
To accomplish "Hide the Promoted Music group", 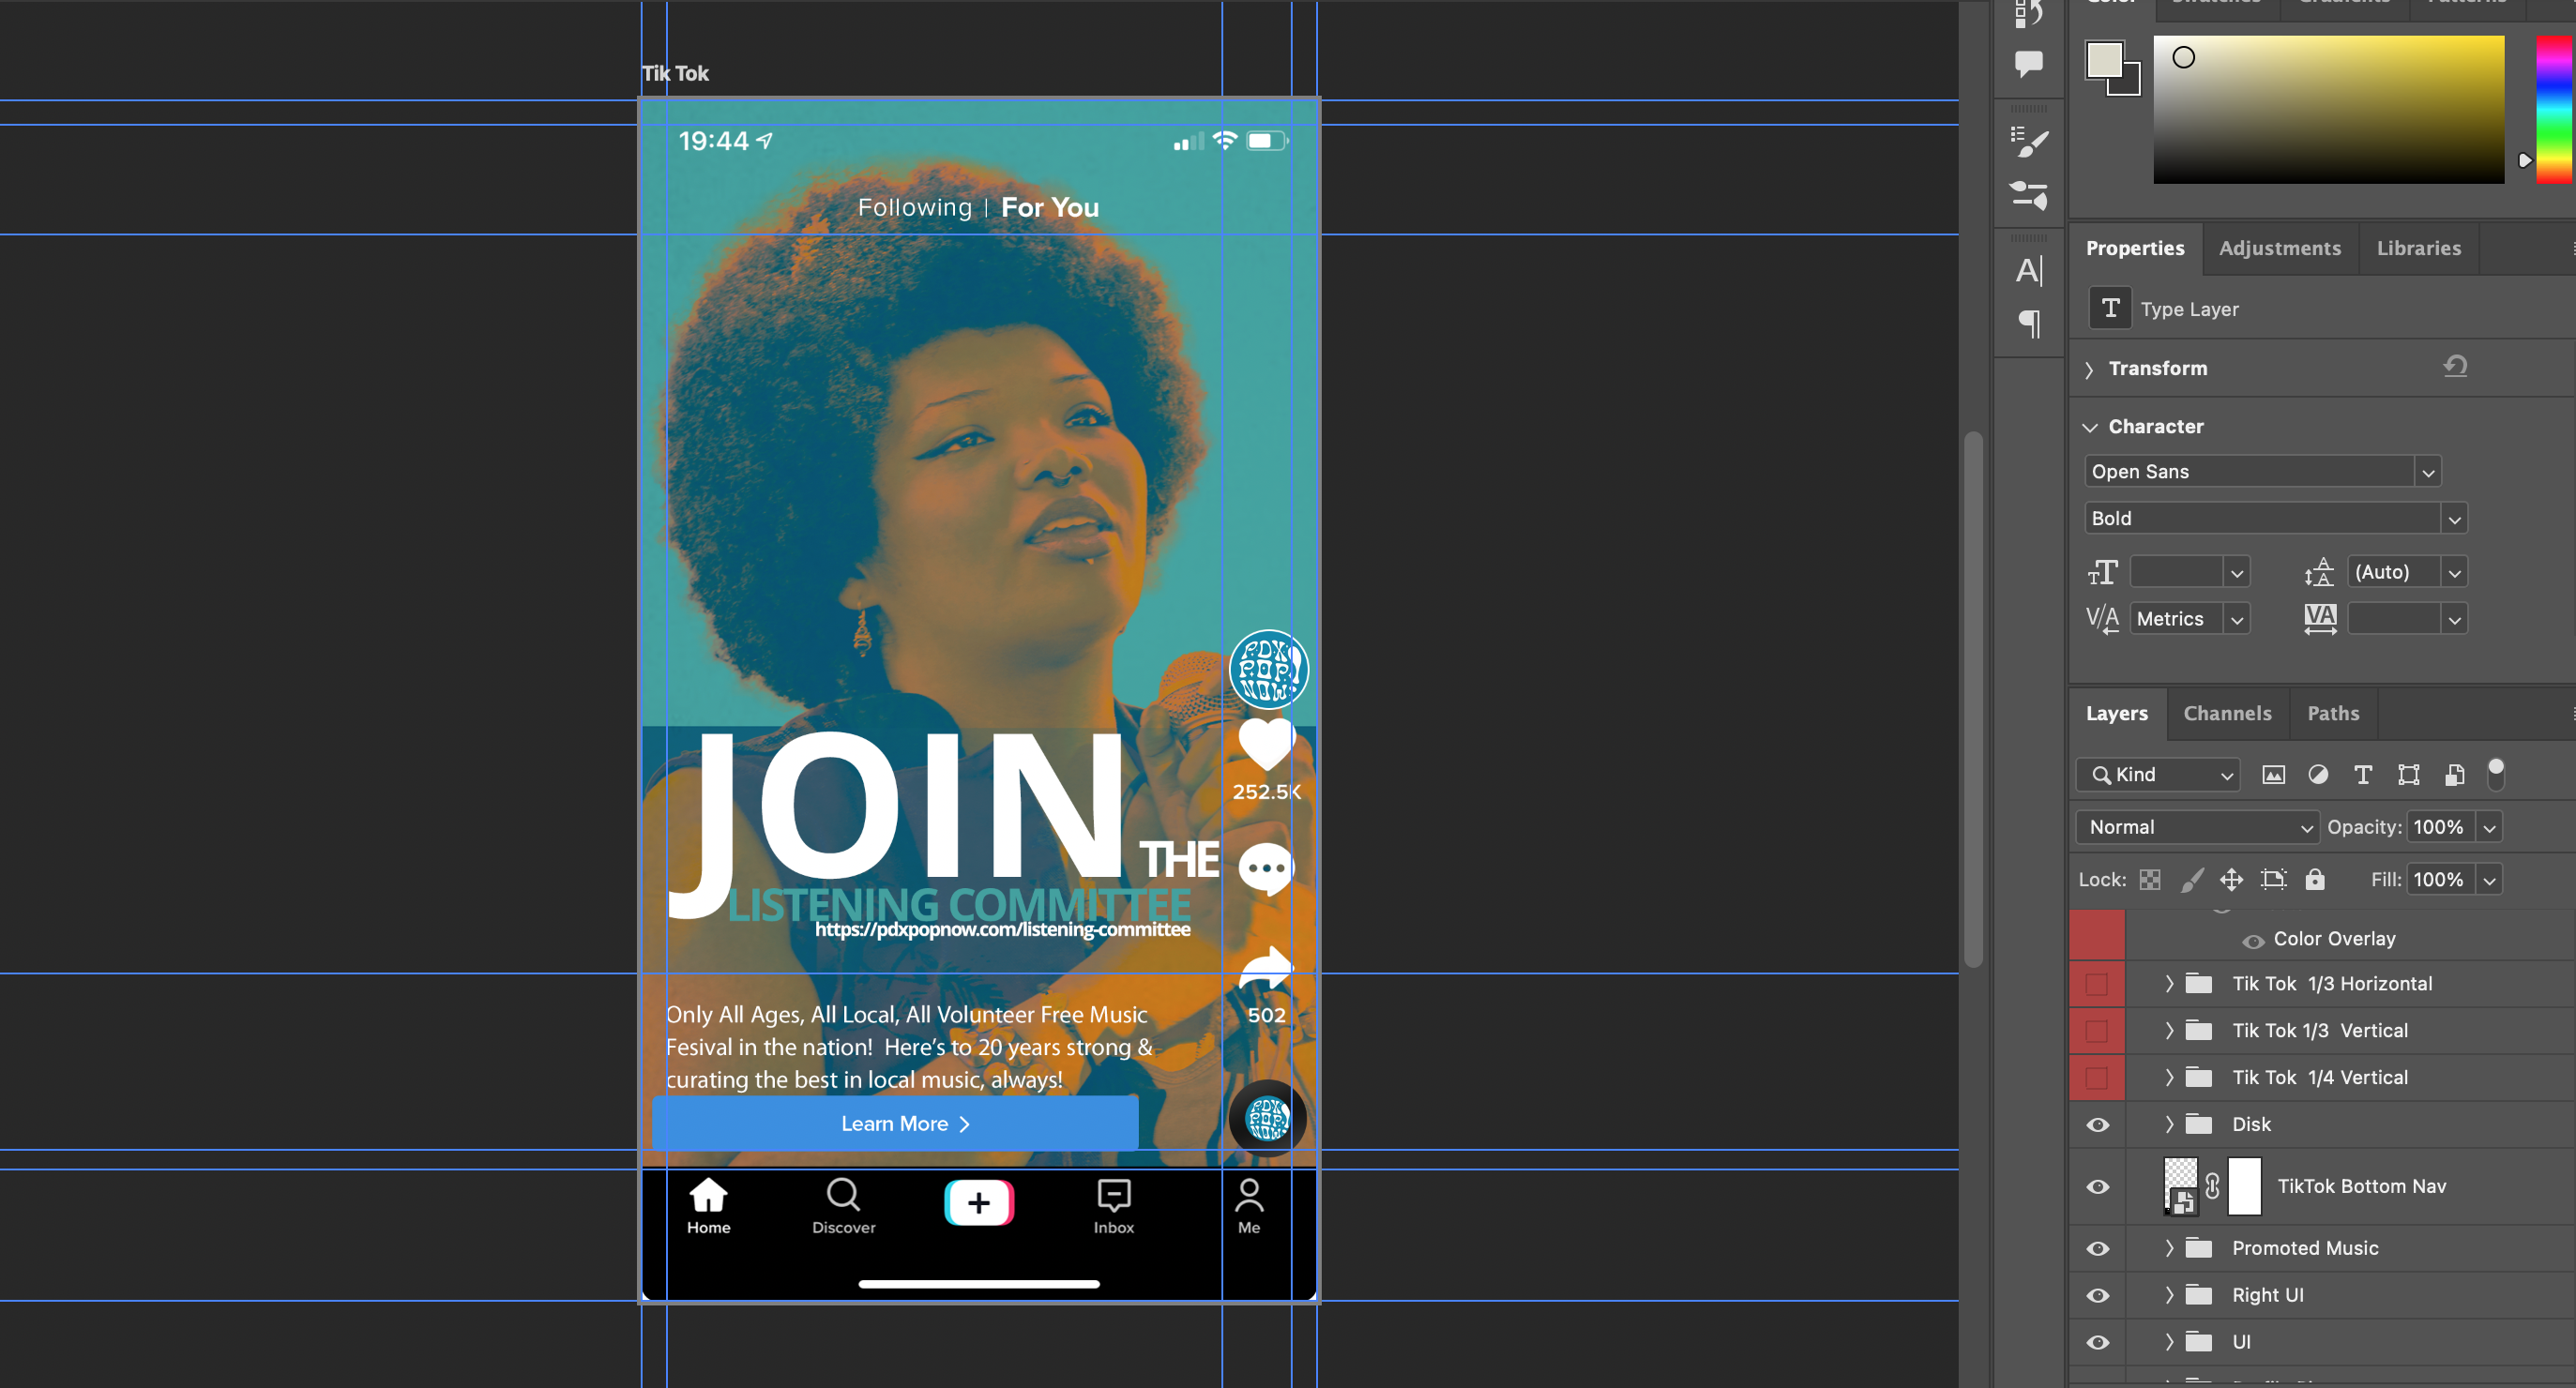I will (2098, 1249).
